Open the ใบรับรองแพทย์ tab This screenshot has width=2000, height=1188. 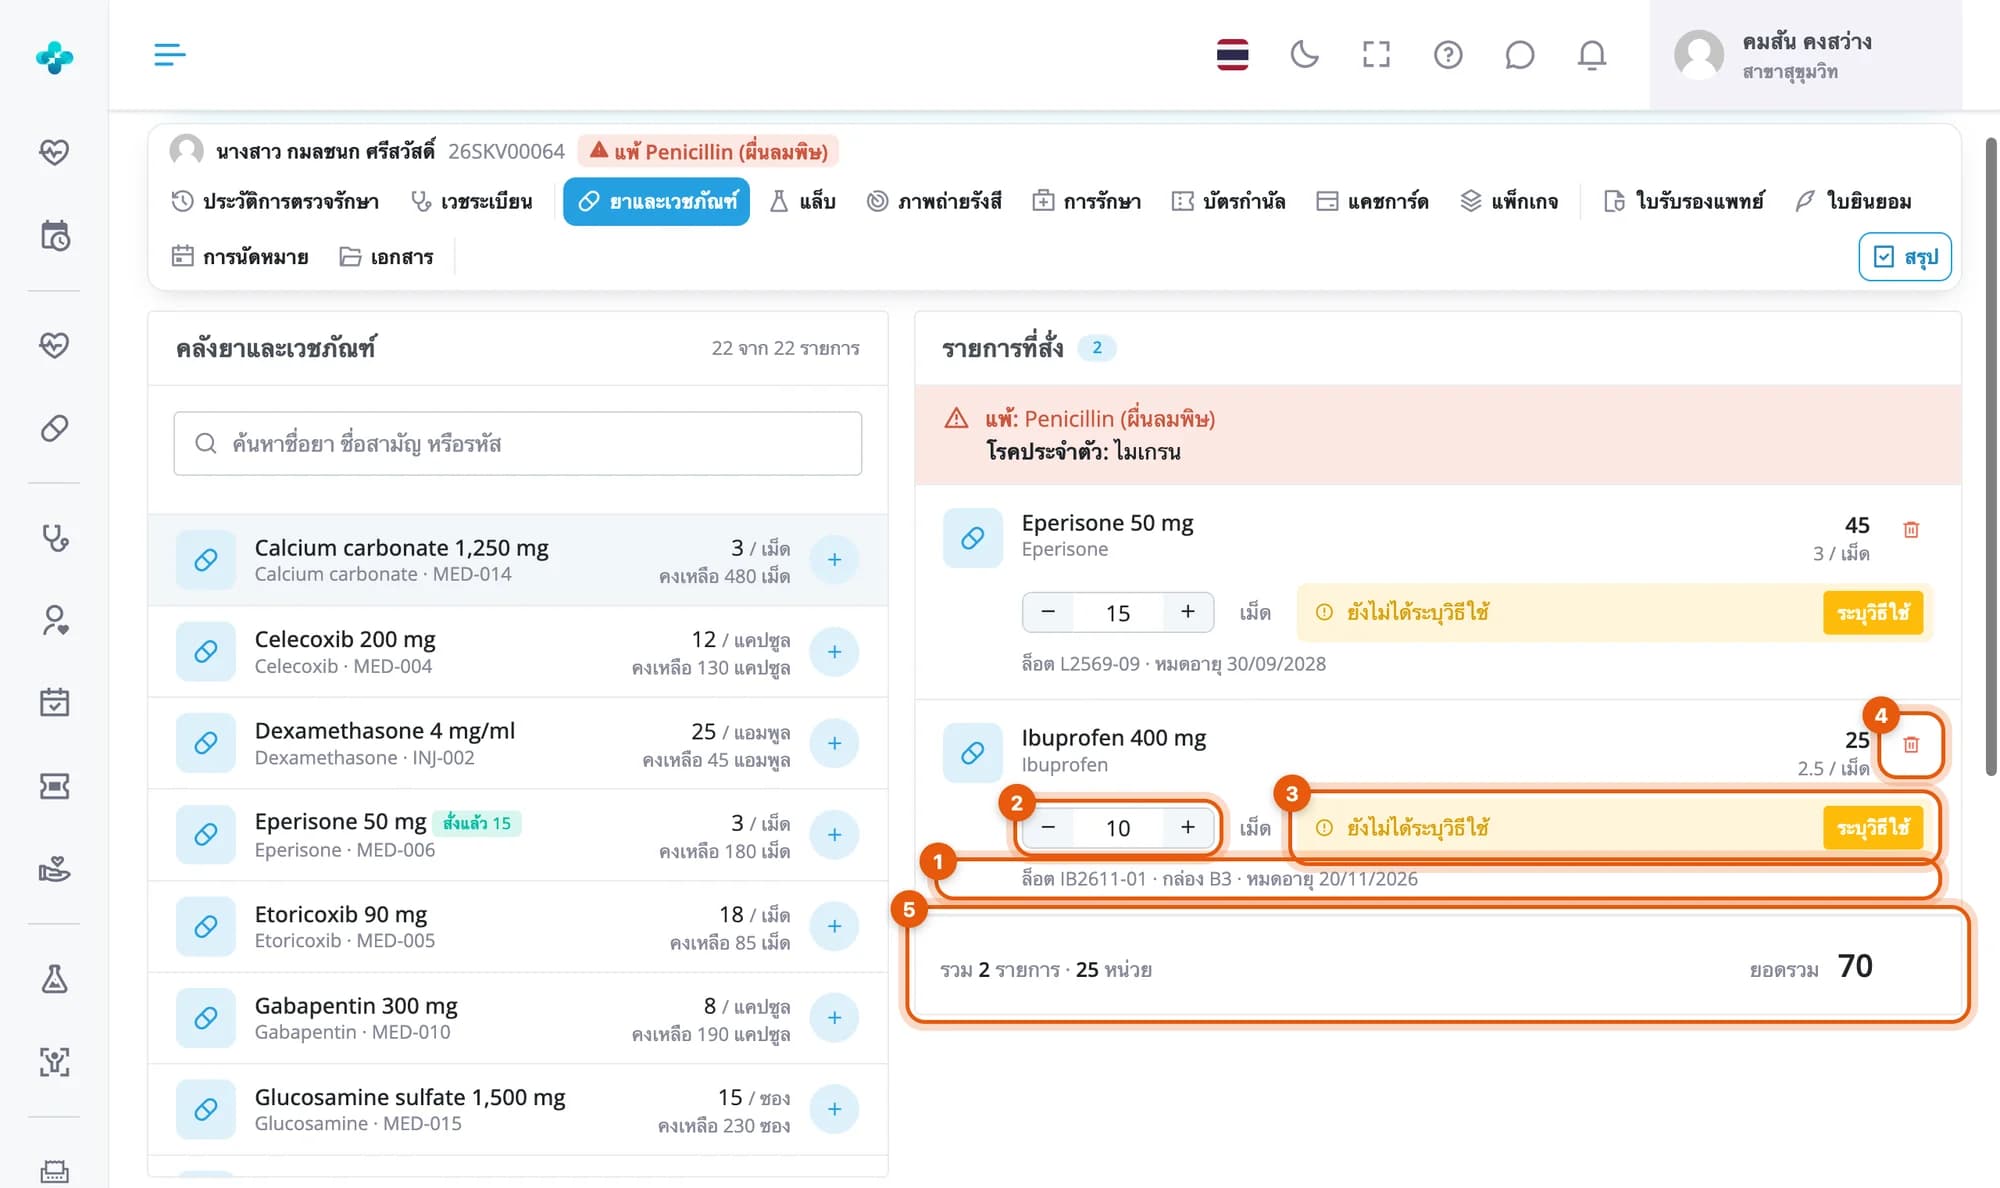click(x=1684, y=201)
